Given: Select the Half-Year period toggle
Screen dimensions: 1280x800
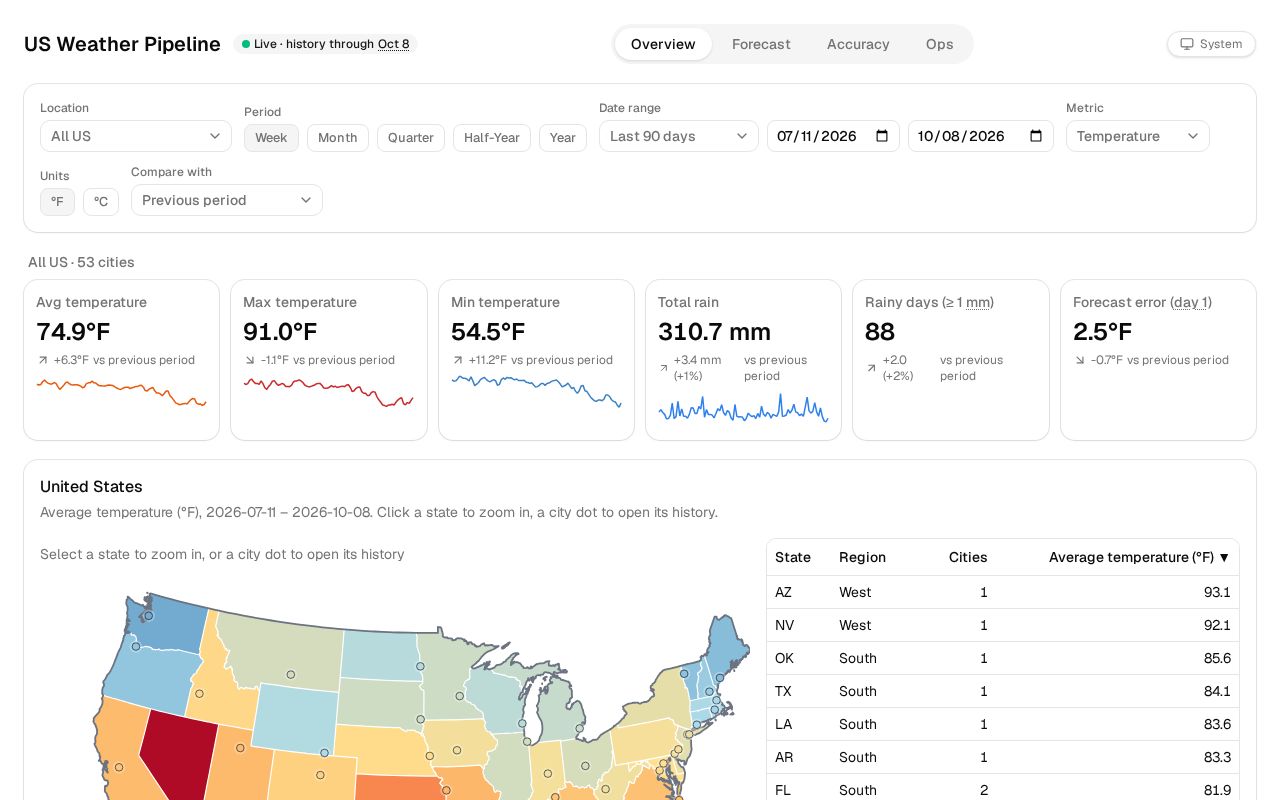Looking at the screenshot, I should [x=492, y=138].
